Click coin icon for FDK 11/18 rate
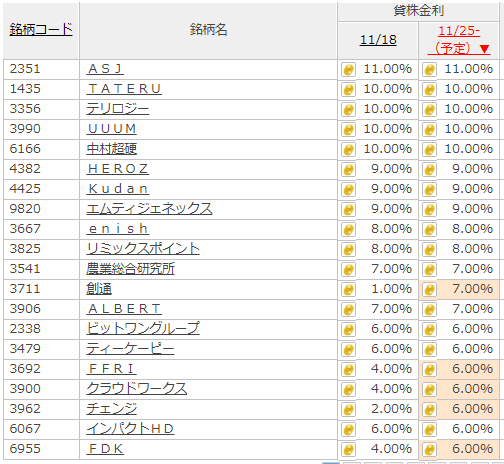The height and width of the screenshot is (464, 504). coord(348,450)
